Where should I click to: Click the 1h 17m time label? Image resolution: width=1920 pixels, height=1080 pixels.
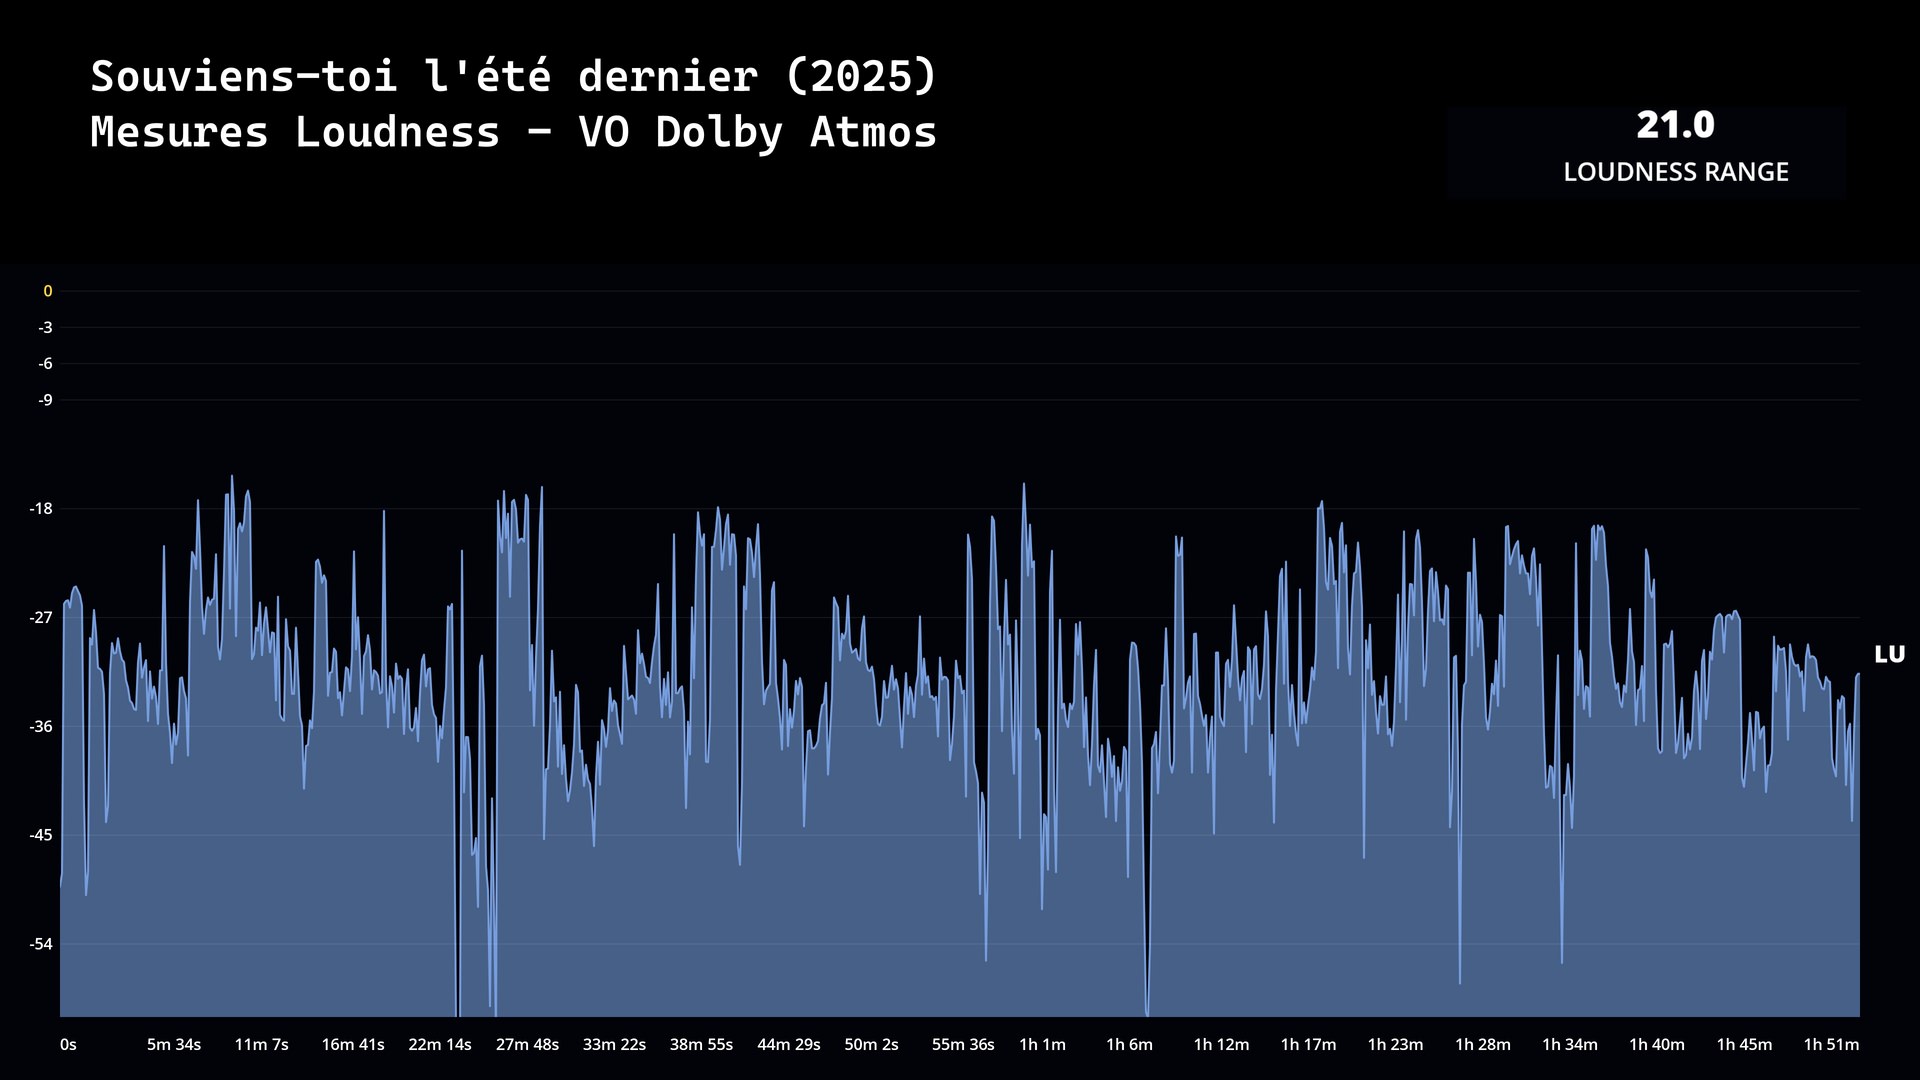click(1308, 1044)
